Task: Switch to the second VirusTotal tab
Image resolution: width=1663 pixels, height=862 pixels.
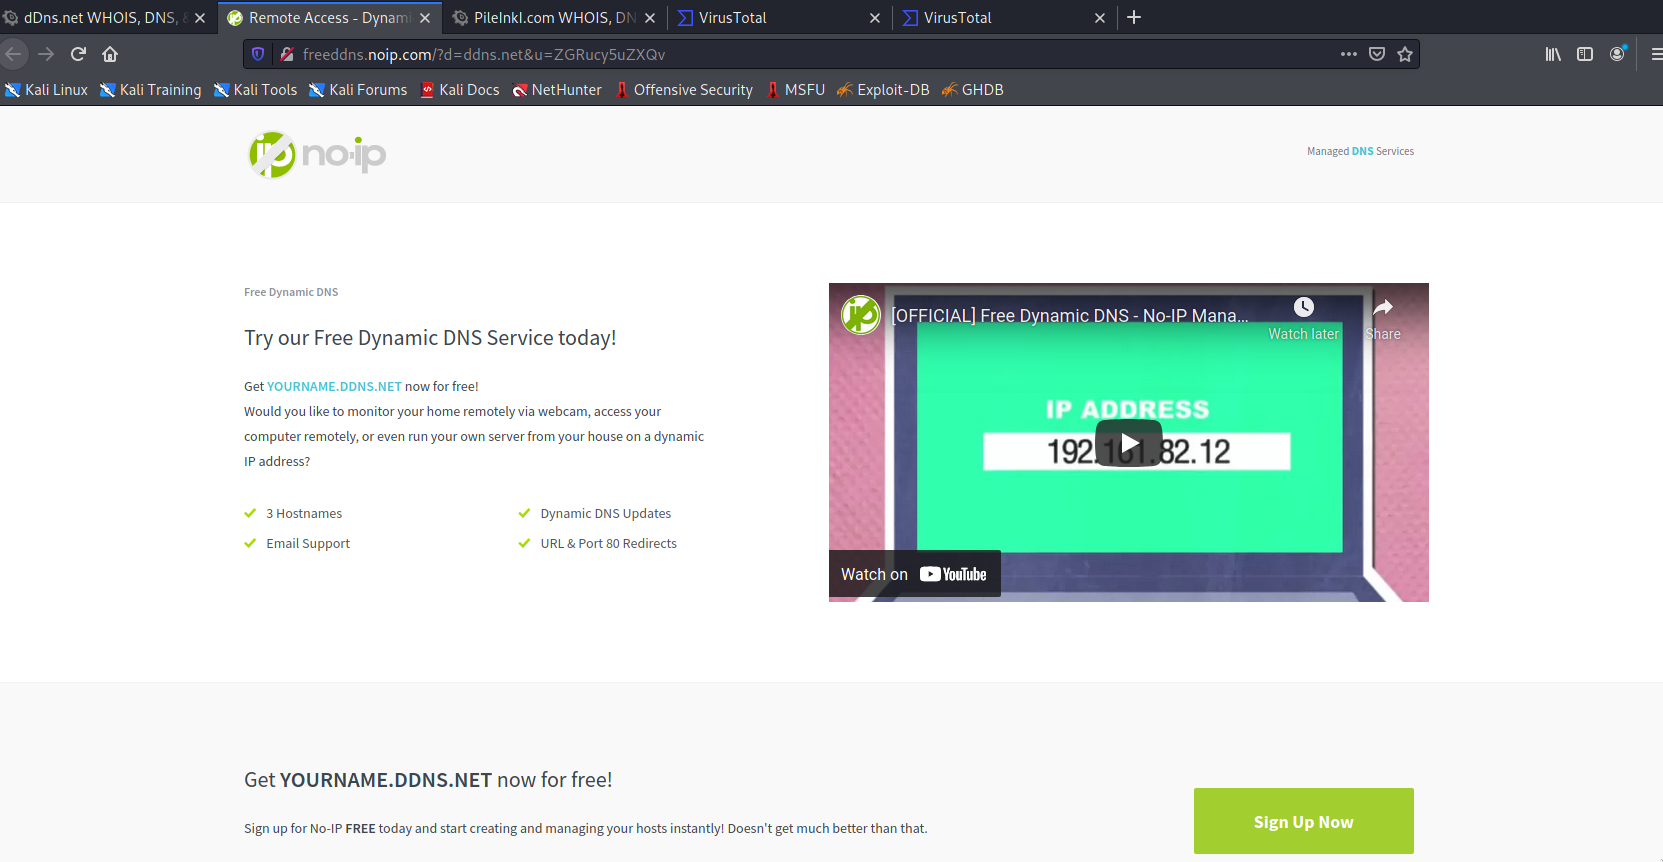Action: pos(1003,18)
